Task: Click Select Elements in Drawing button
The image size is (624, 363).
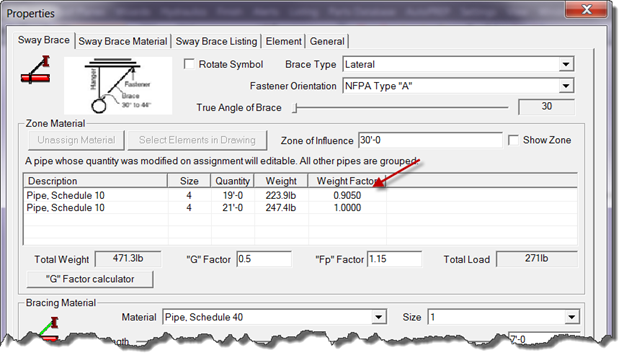Action: pos(197,140)
